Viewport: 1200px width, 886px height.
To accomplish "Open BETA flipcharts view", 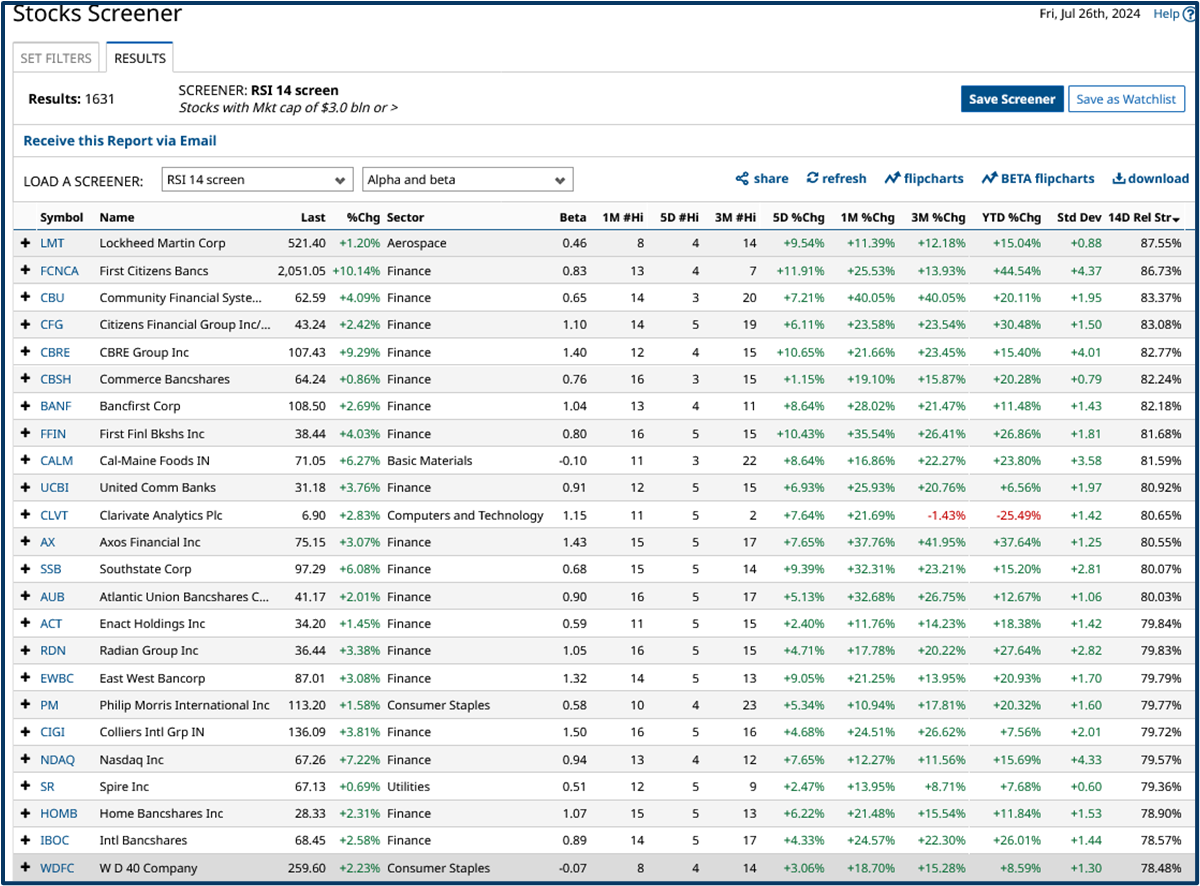I will pyautogui.click(x=1037, y=178).
